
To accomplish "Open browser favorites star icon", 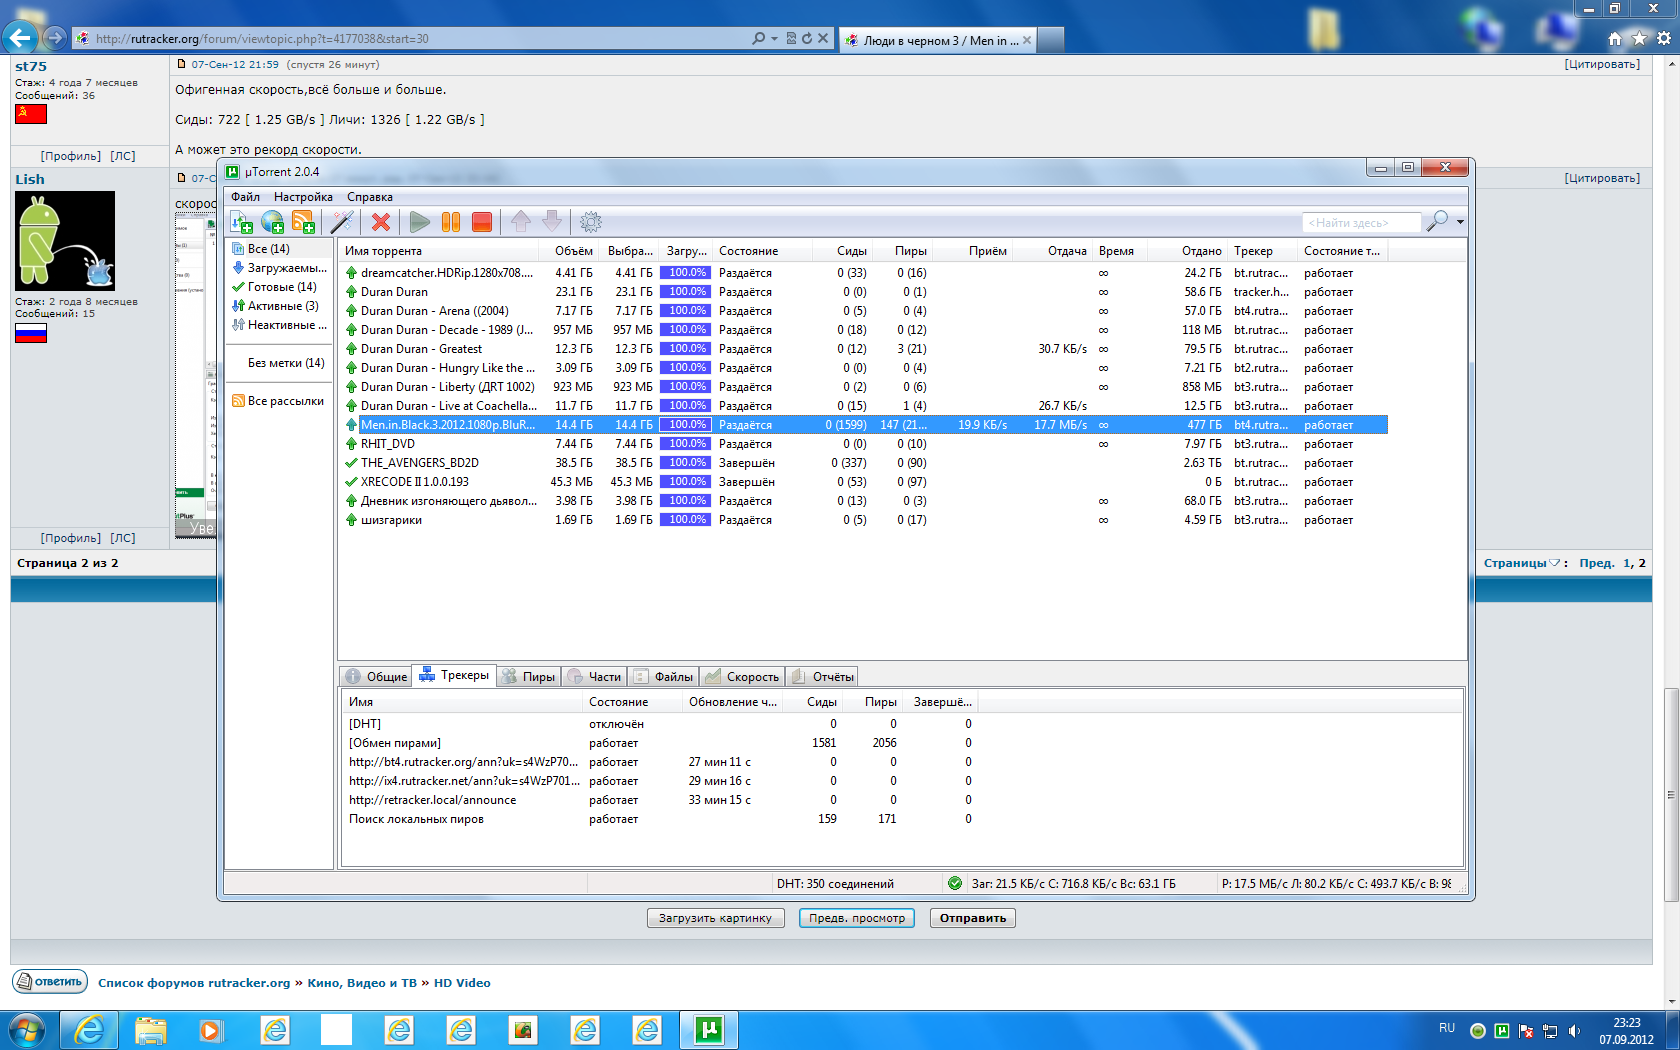I will click(x=1639, y=38).
